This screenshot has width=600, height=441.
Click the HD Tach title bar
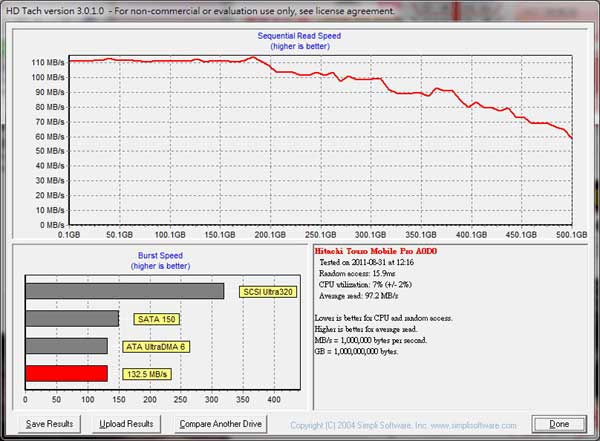[200, 9]
